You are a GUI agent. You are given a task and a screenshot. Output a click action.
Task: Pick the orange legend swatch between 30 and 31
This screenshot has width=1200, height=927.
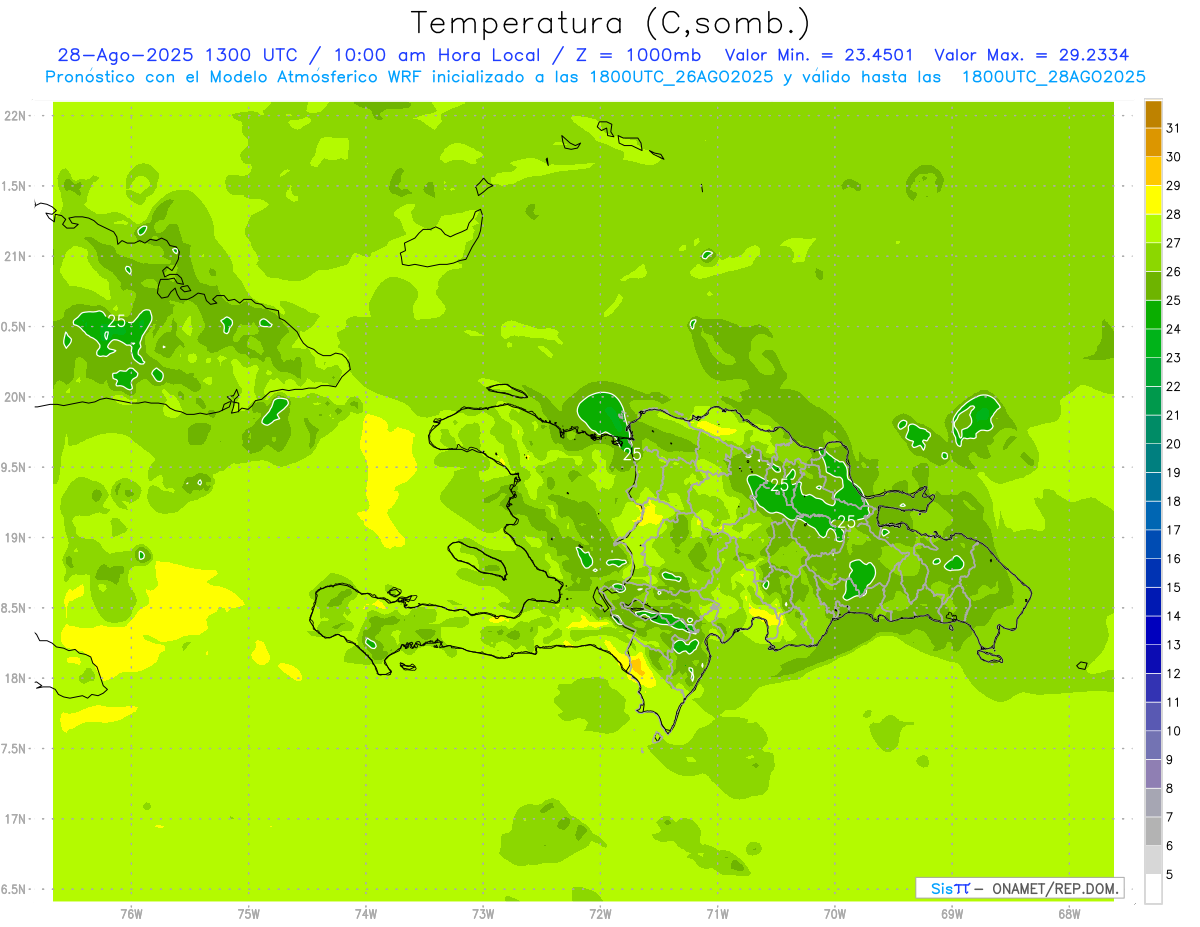[x=1153, y=143]
